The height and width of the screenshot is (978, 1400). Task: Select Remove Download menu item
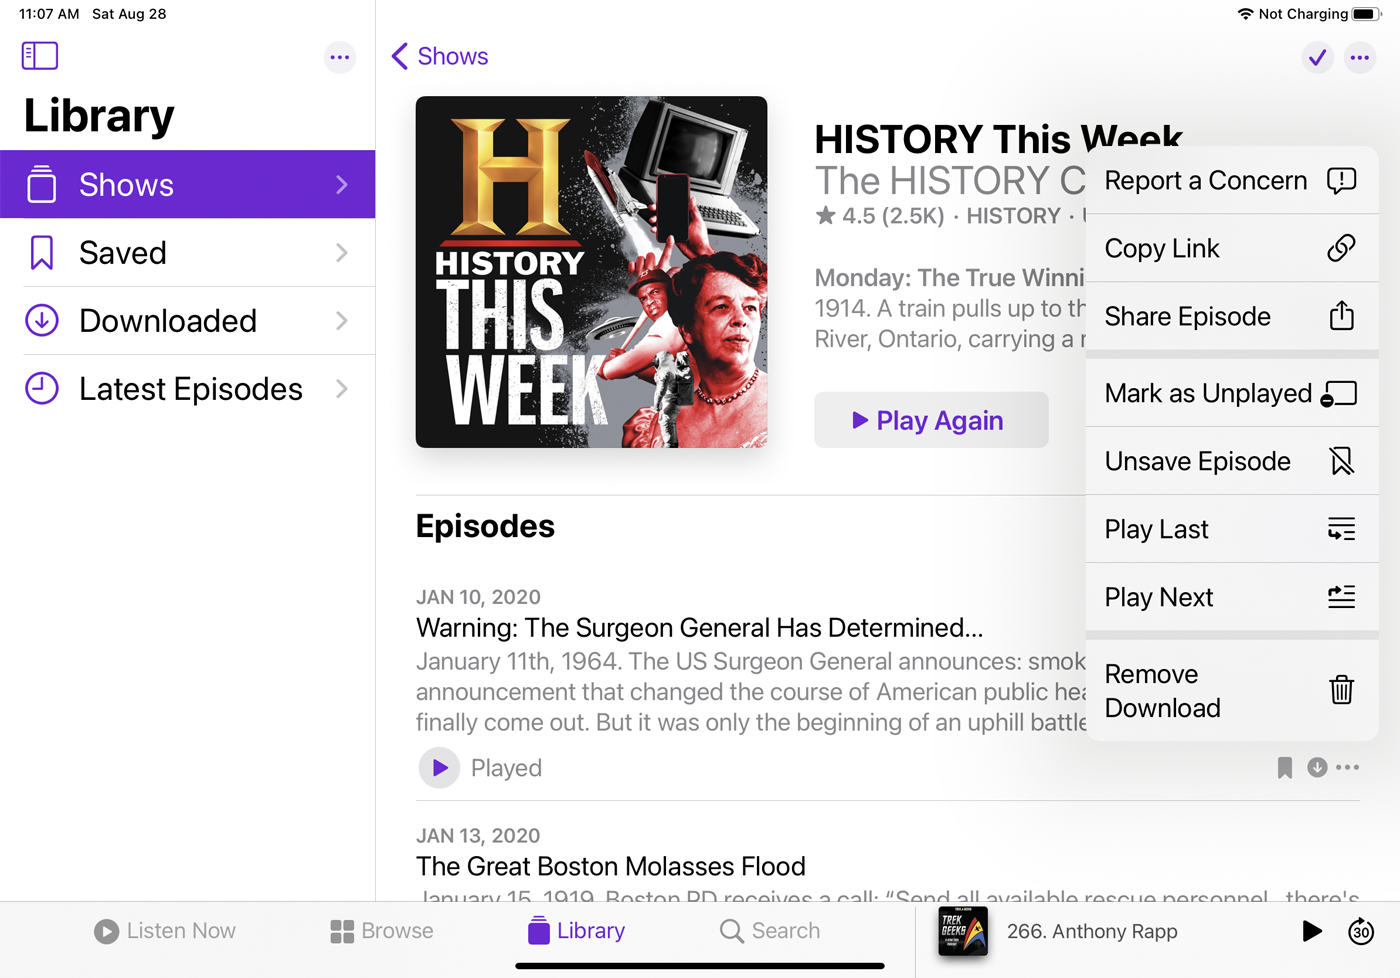(x=1232, y=690)
